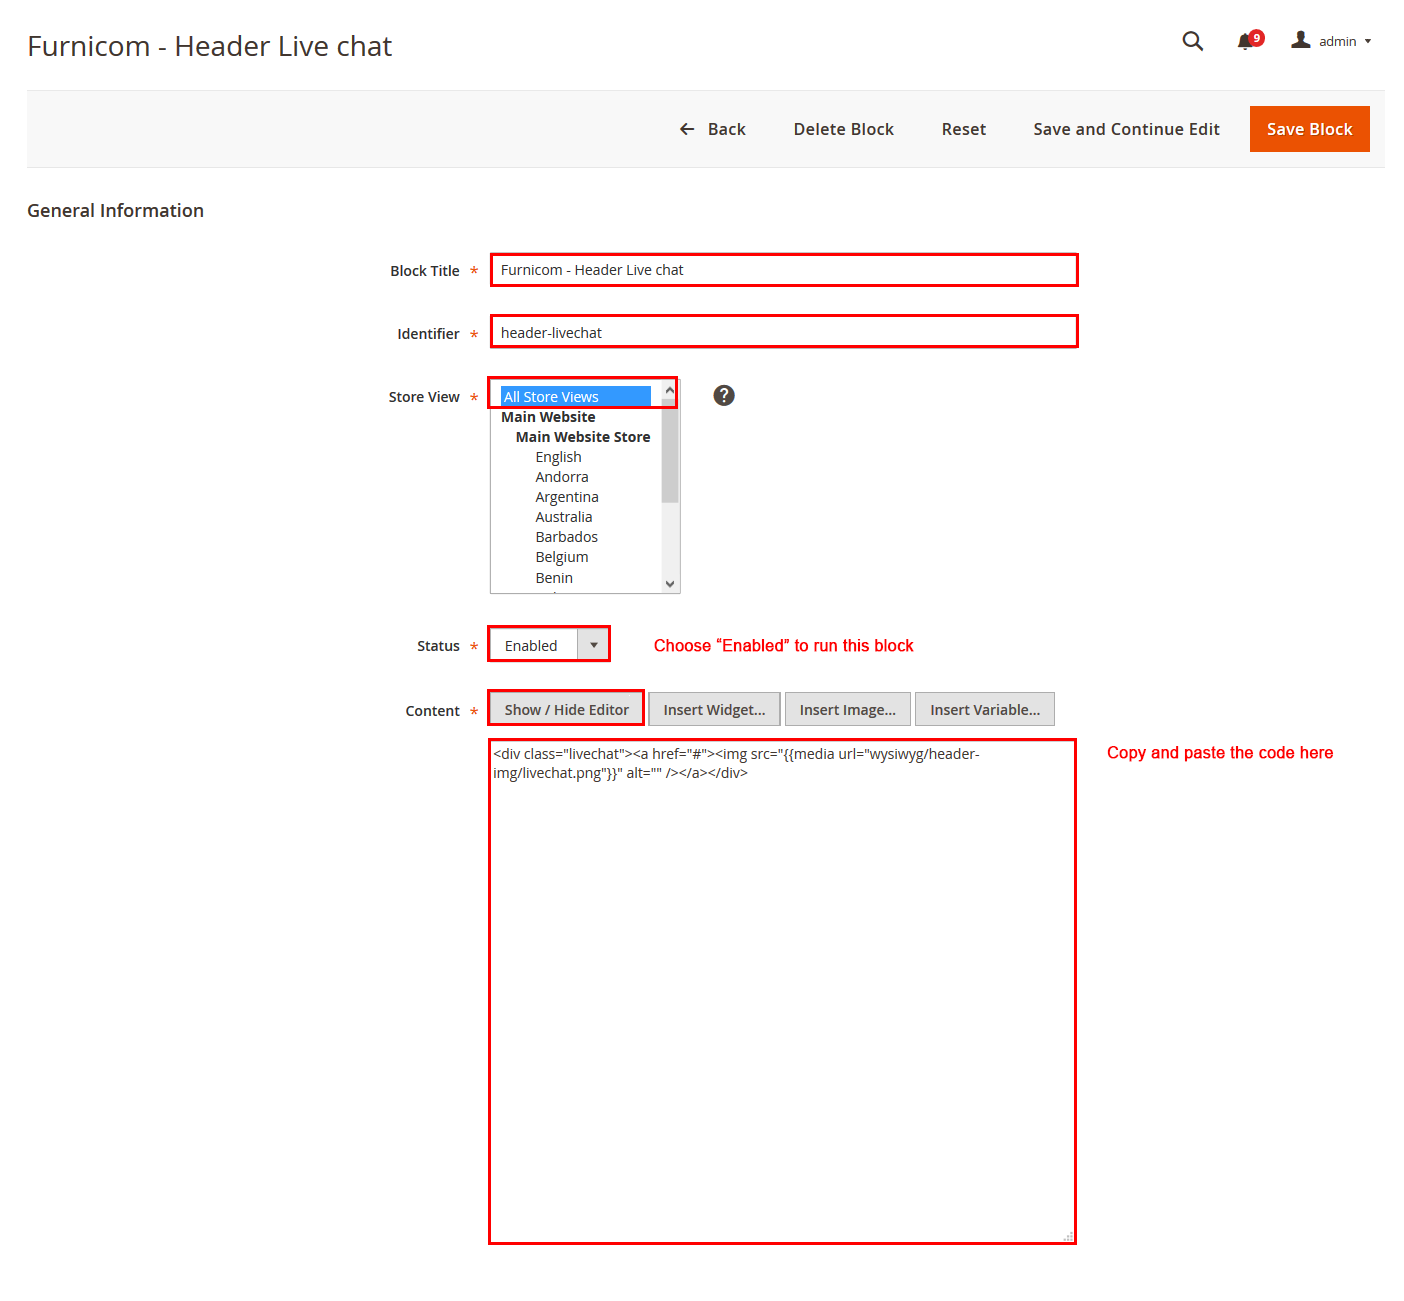Click the page title Furnicom - Header Live chat
Viewport: 1404px width, 1301px height.
tap(209, 46)
